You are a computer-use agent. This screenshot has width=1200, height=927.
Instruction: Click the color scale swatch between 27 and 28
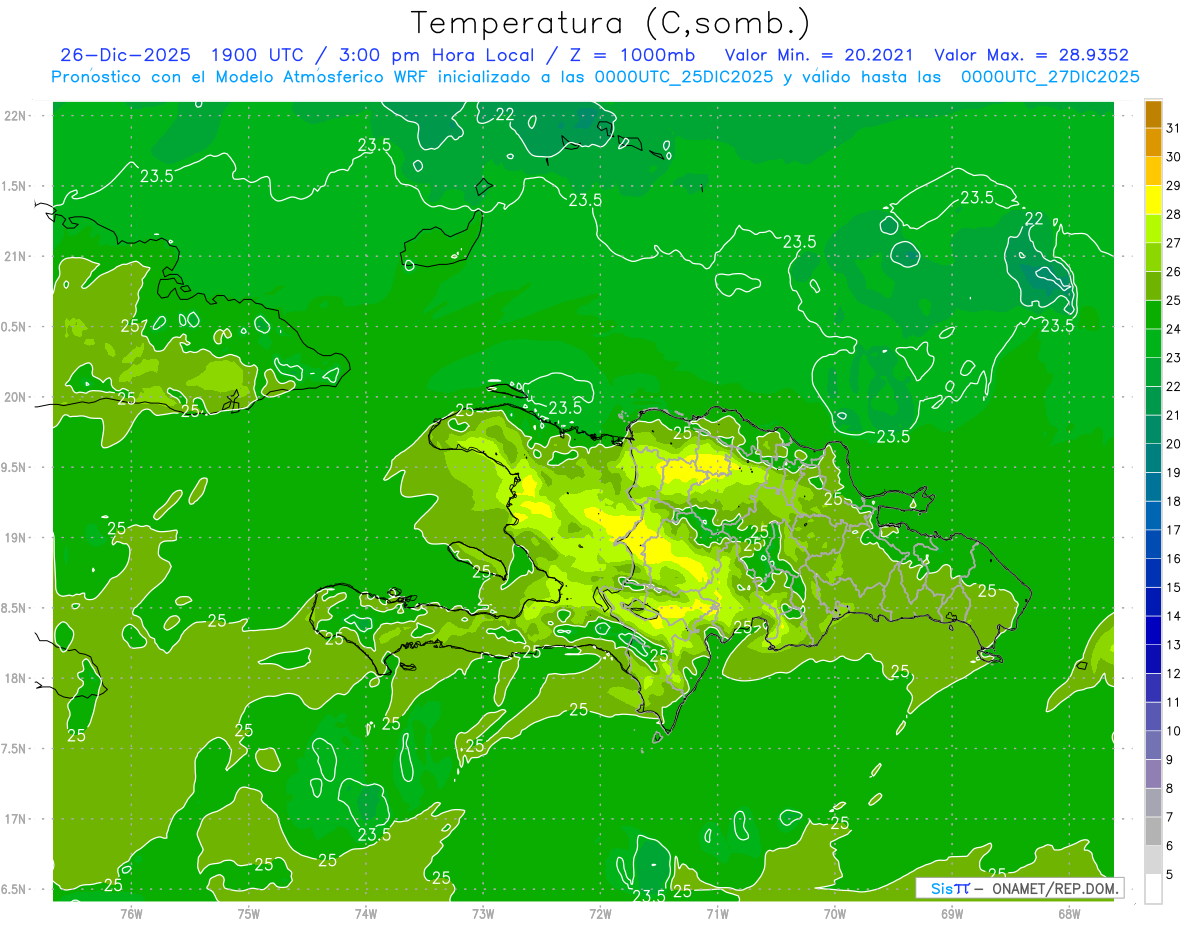(x=1153, y=227)
